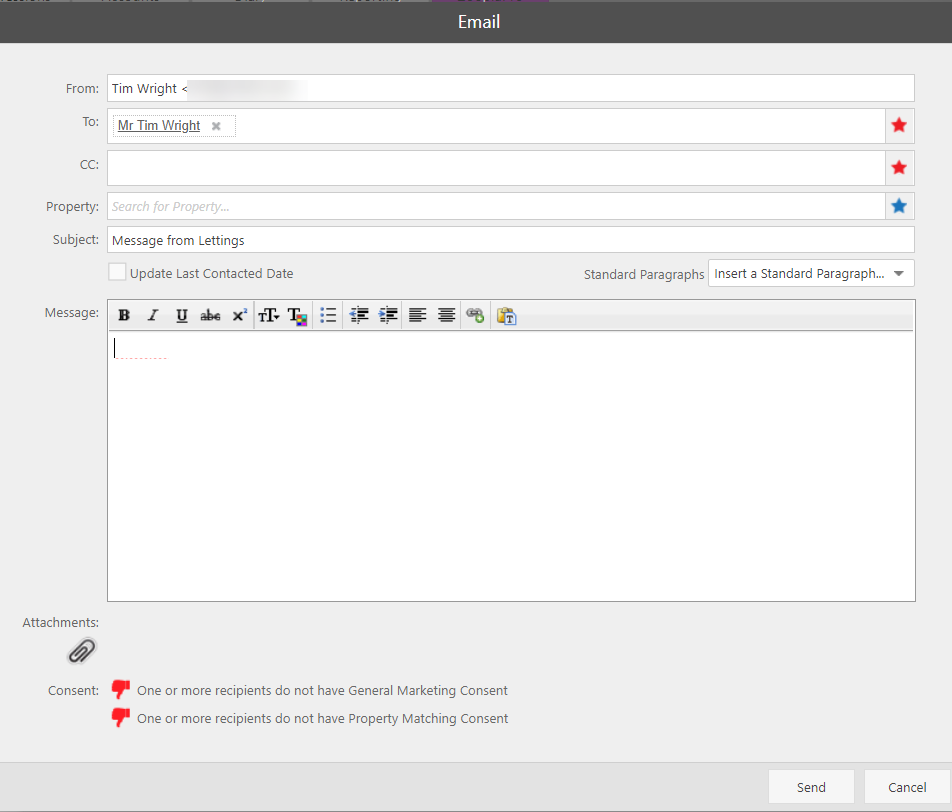Open Insert a Standard Paragraph dropdown
Image resolution: width=952 pixels, height=812 pixels.
coord(811,274)
